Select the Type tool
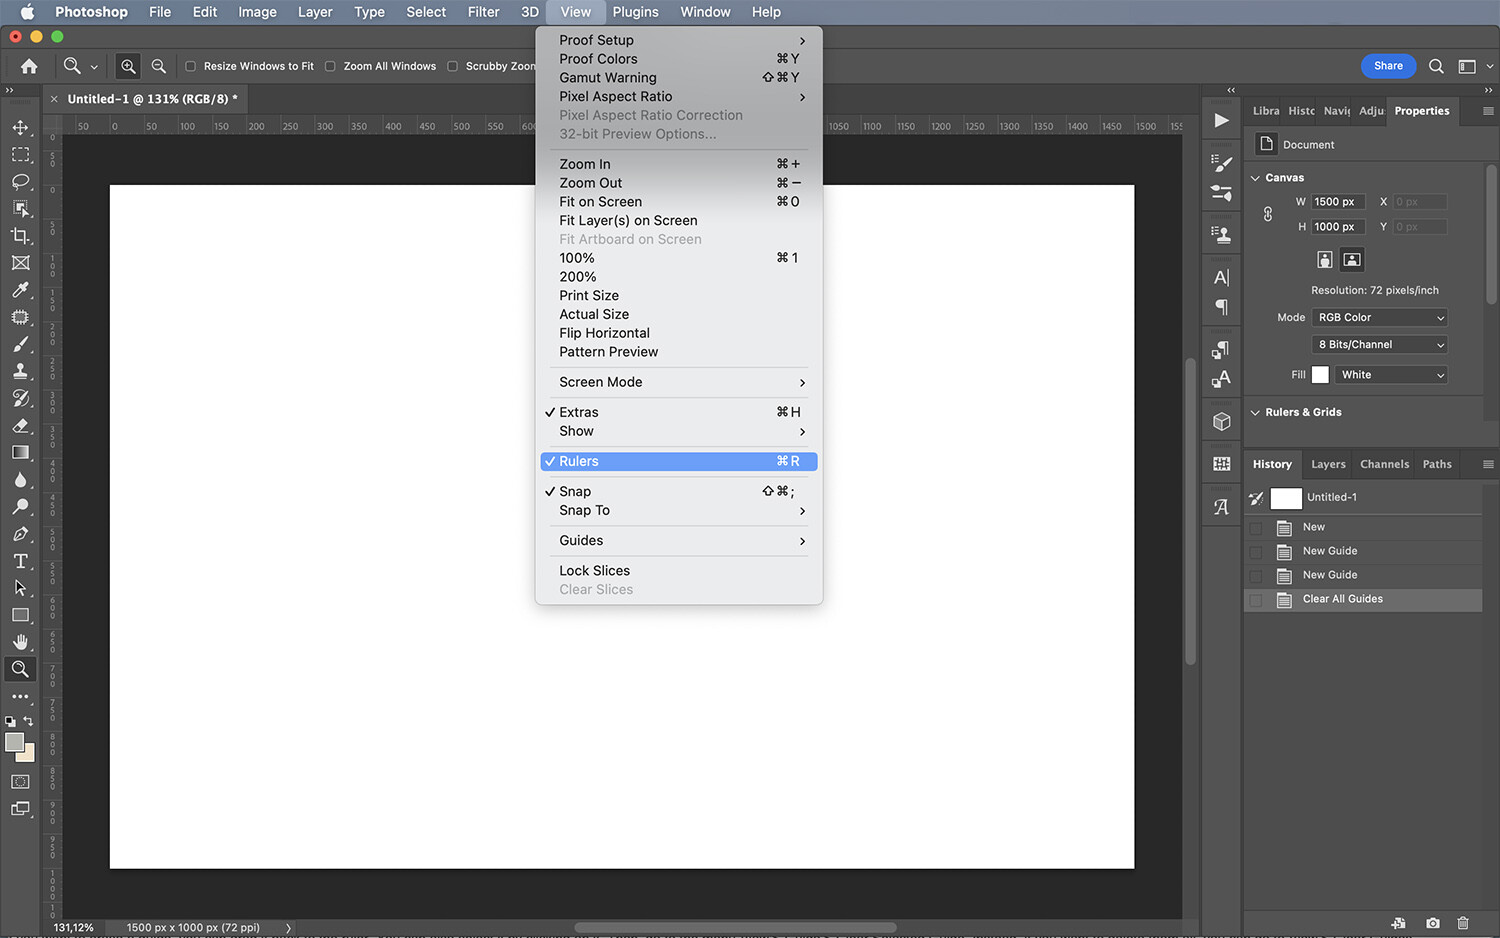Screen dimensions: 1500x938 tap(20, 561)
